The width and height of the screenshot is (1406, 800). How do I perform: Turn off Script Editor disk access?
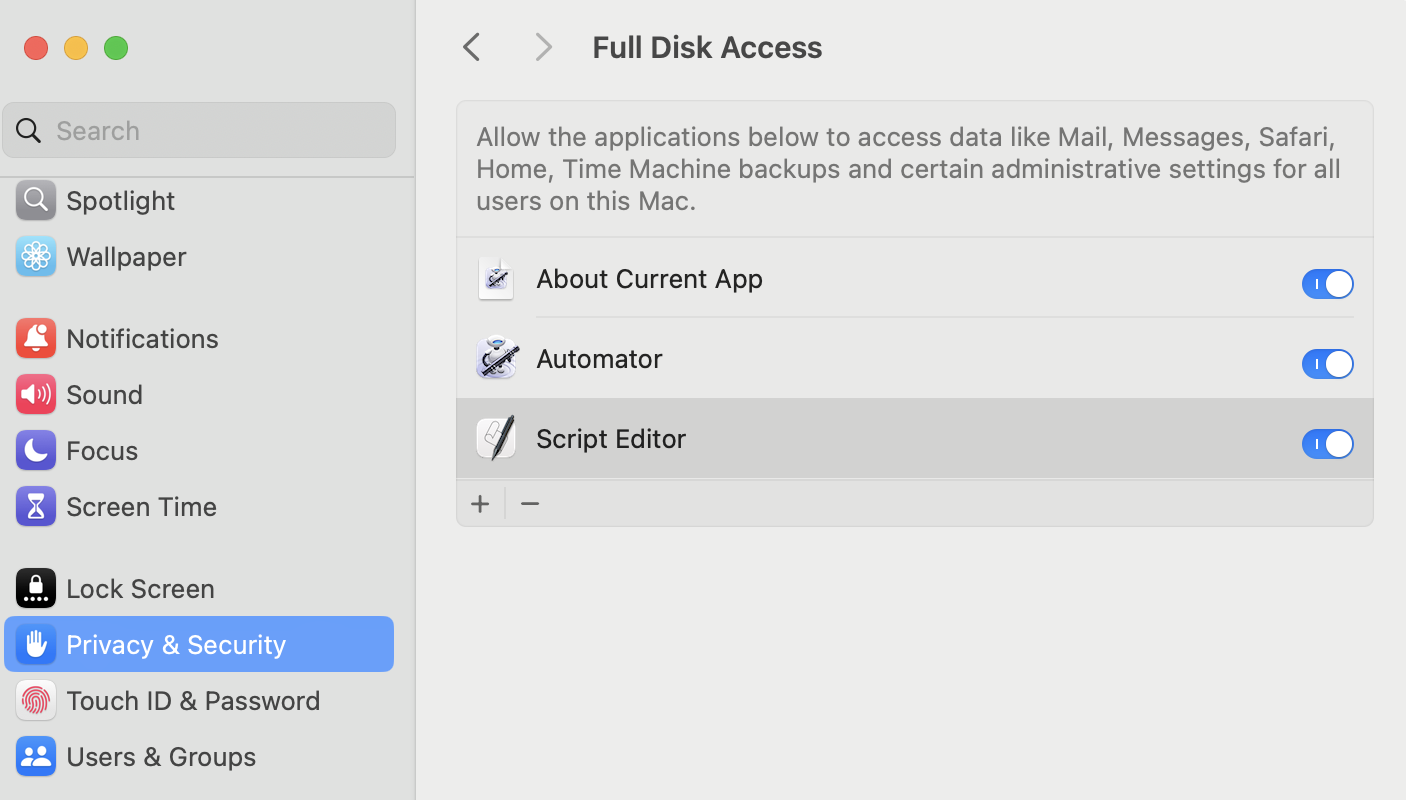[x=1327, y=444]
